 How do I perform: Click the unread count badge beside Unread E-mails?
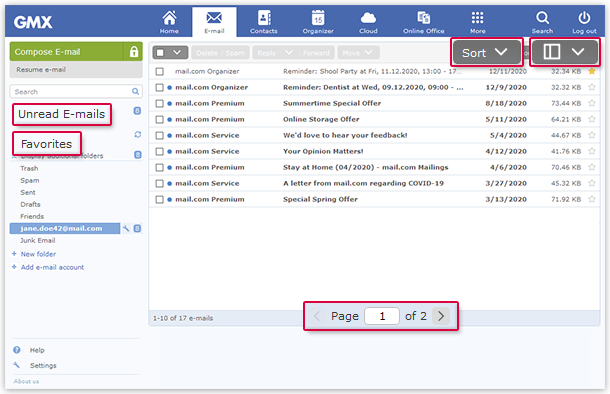point(137,111)
